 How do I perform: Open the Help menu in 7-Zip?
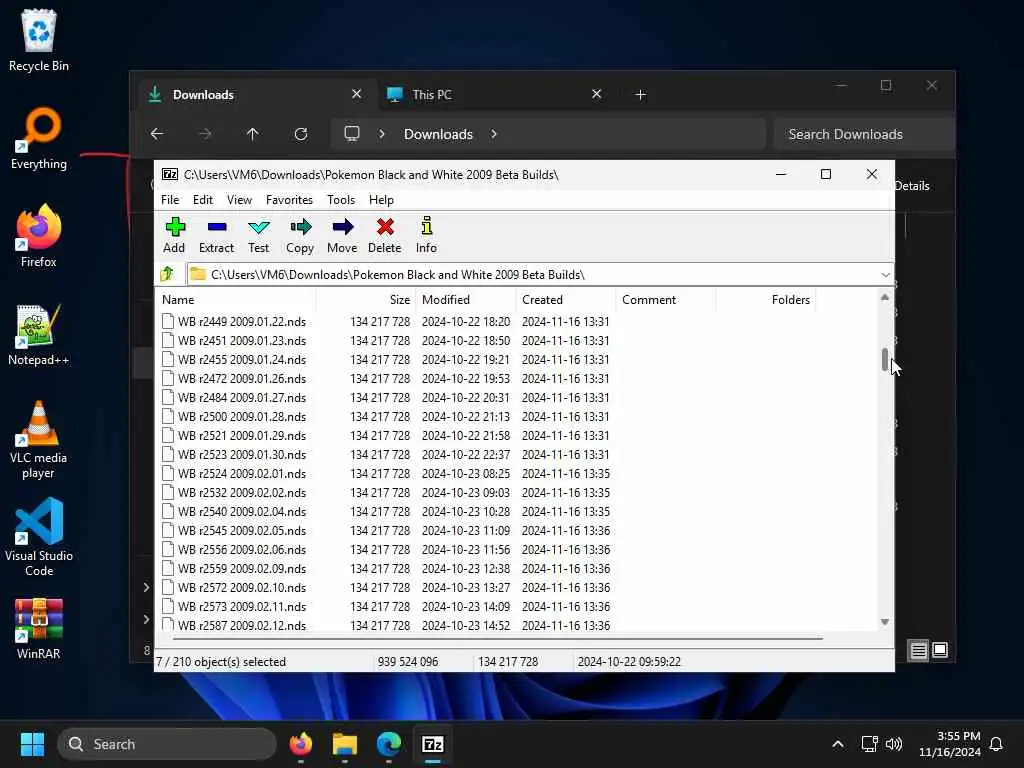(381, 200)
